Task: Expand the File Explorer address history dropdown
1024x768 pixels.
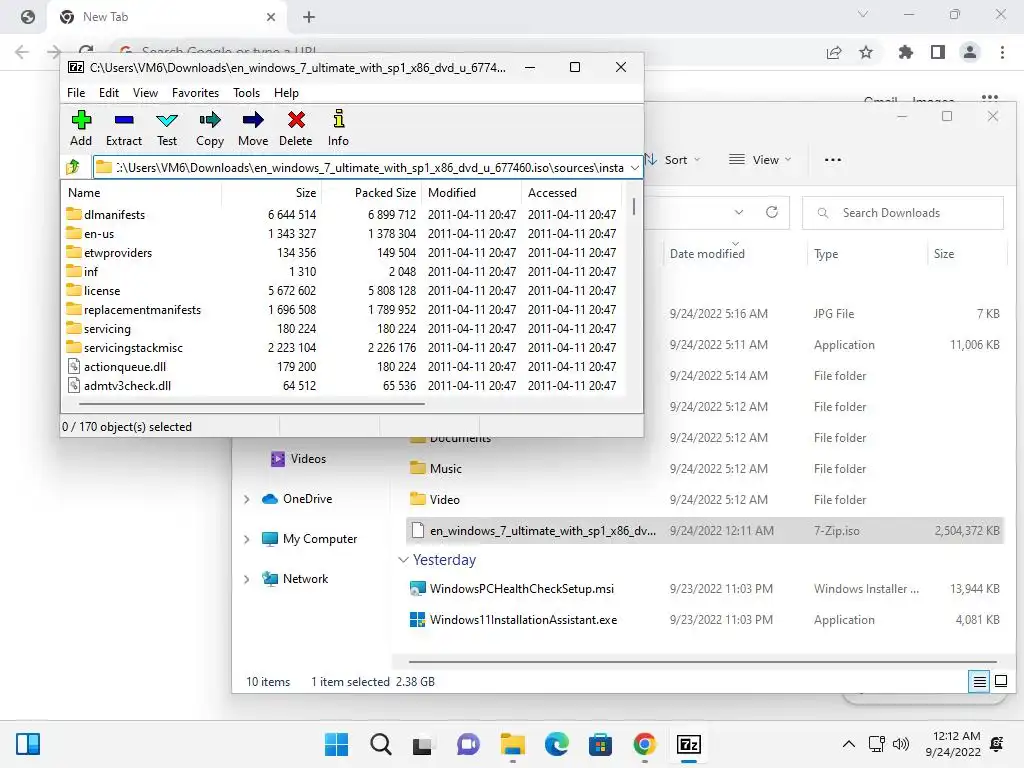Action: pyautogui.click(x=739, y=212)
